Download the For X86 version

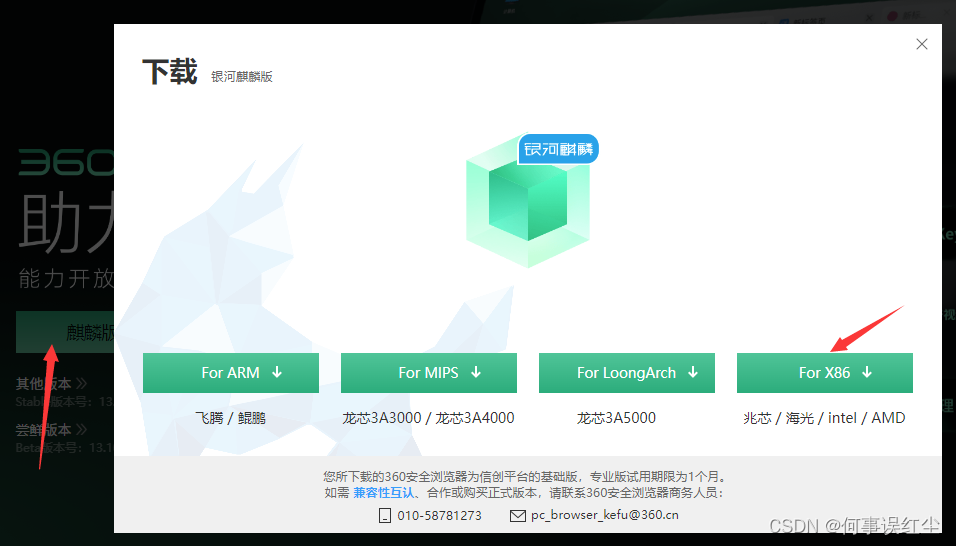825,373
